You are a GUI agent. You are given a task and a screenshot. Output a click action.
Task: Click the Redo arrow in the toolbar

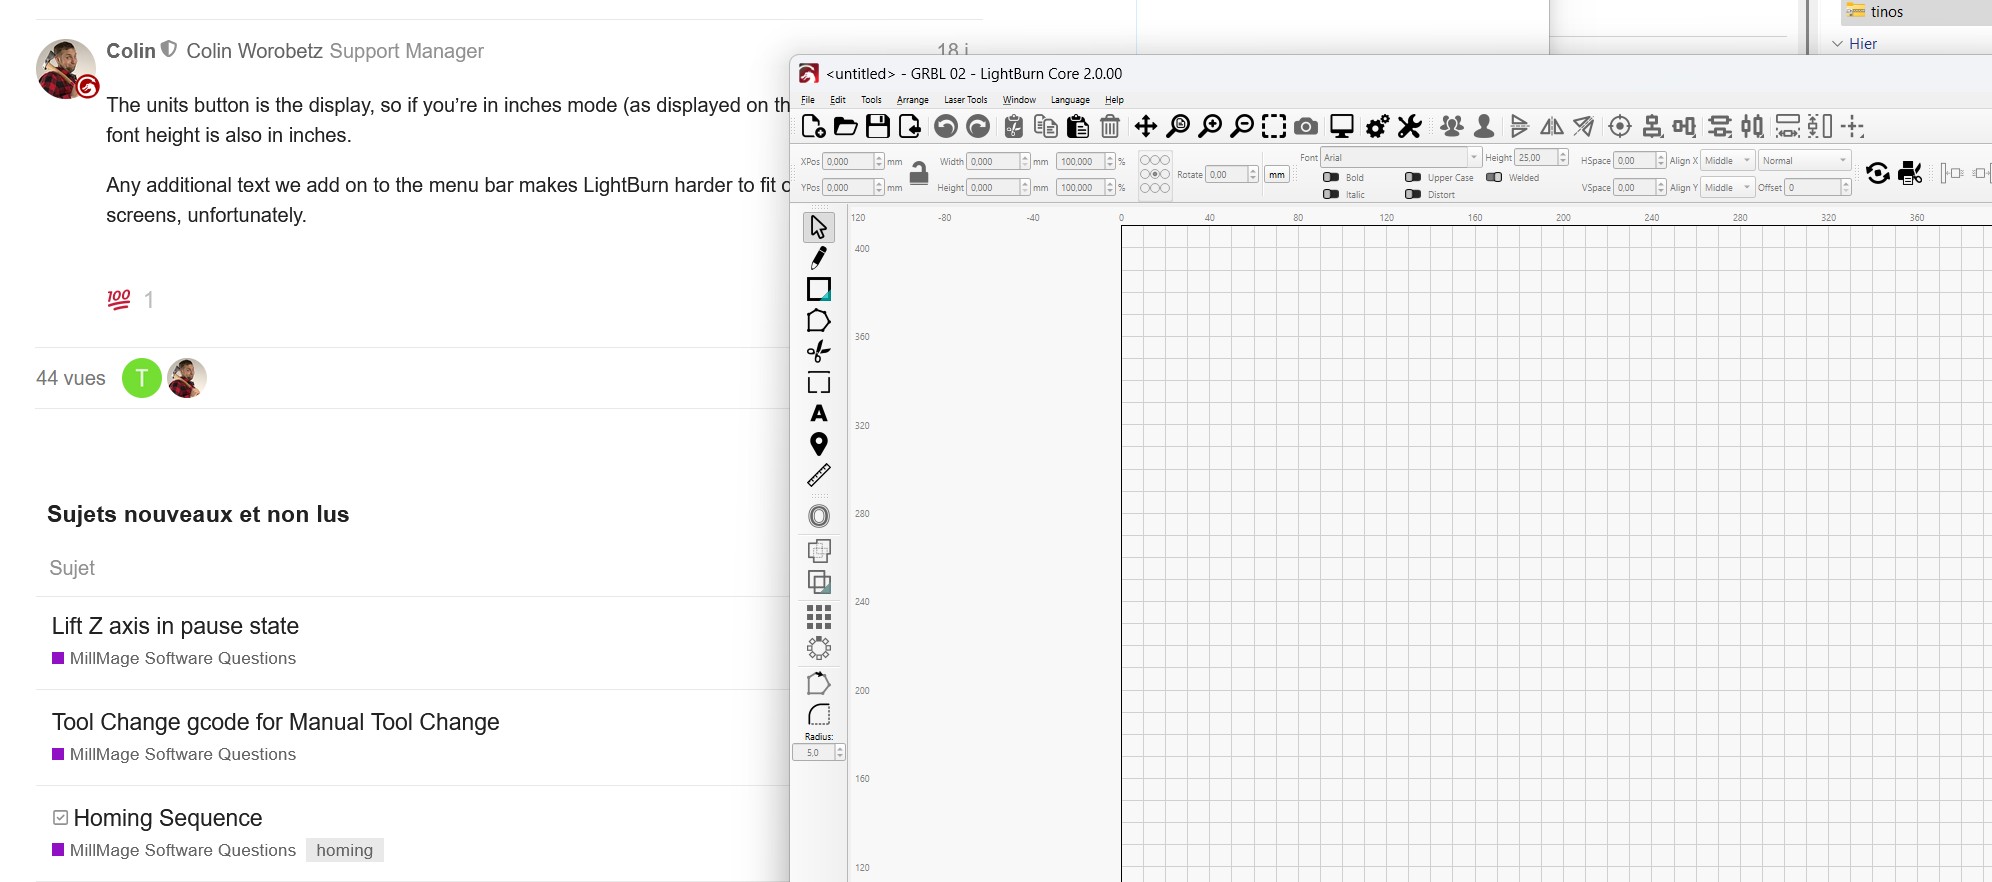point(979,126)
